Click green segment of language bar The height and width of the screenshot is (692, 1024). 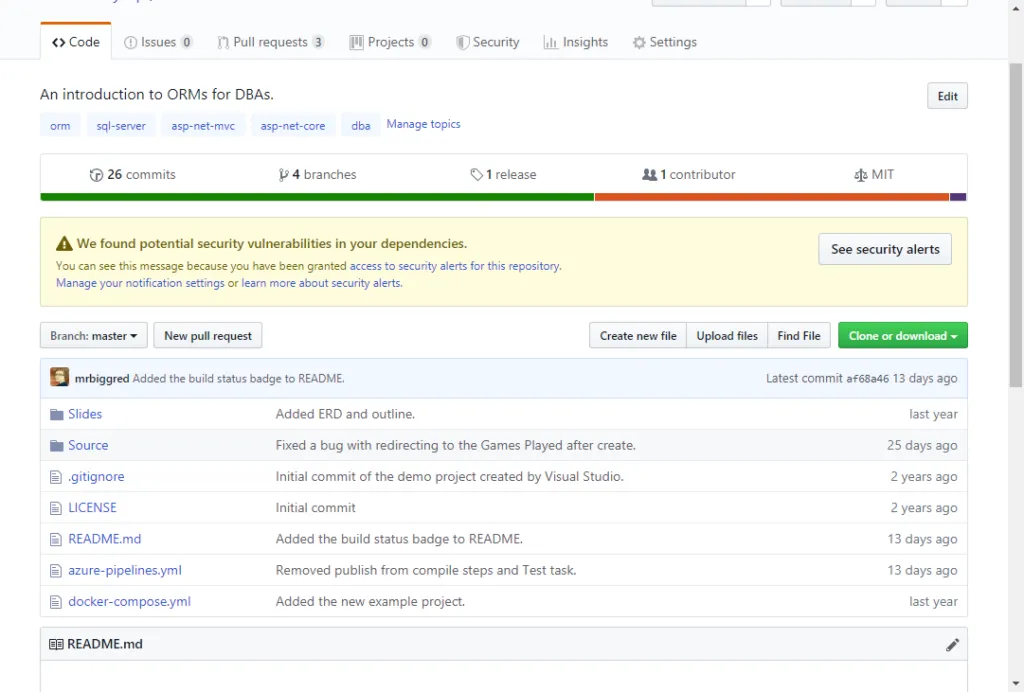(317, 197)
